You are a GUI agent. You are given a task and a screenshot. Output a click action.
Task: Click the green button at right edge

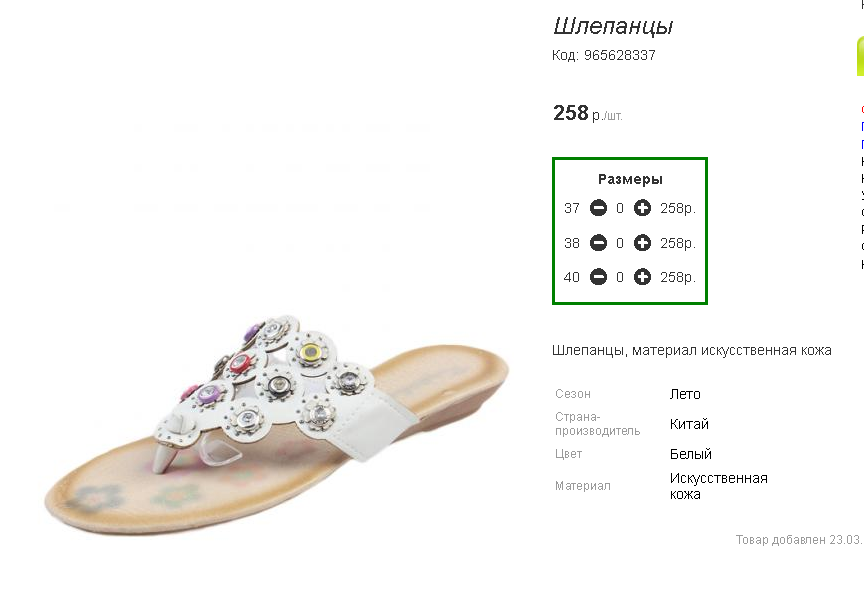pyautogui.click(x=860, y=56)
